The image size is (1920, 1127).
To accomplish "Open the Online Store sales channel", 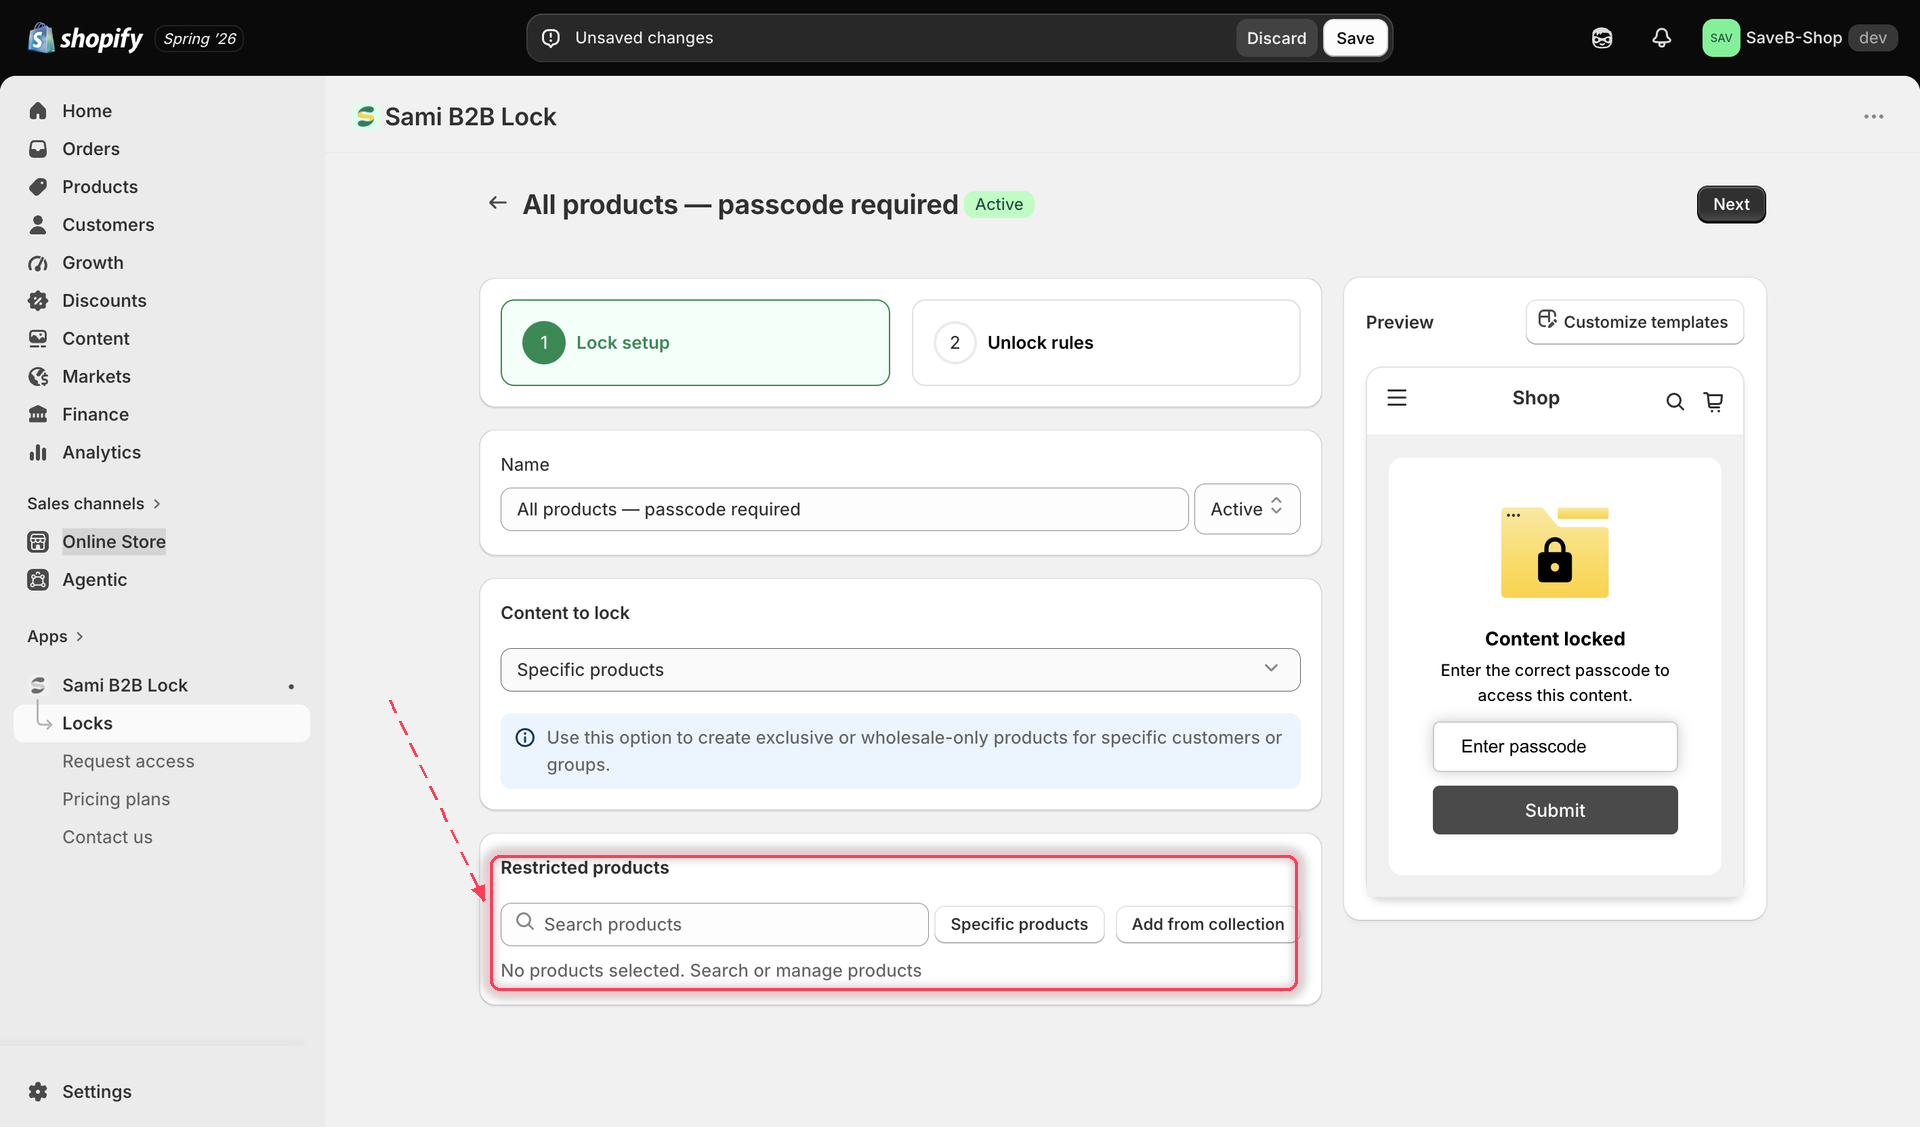I will (113, 542).
